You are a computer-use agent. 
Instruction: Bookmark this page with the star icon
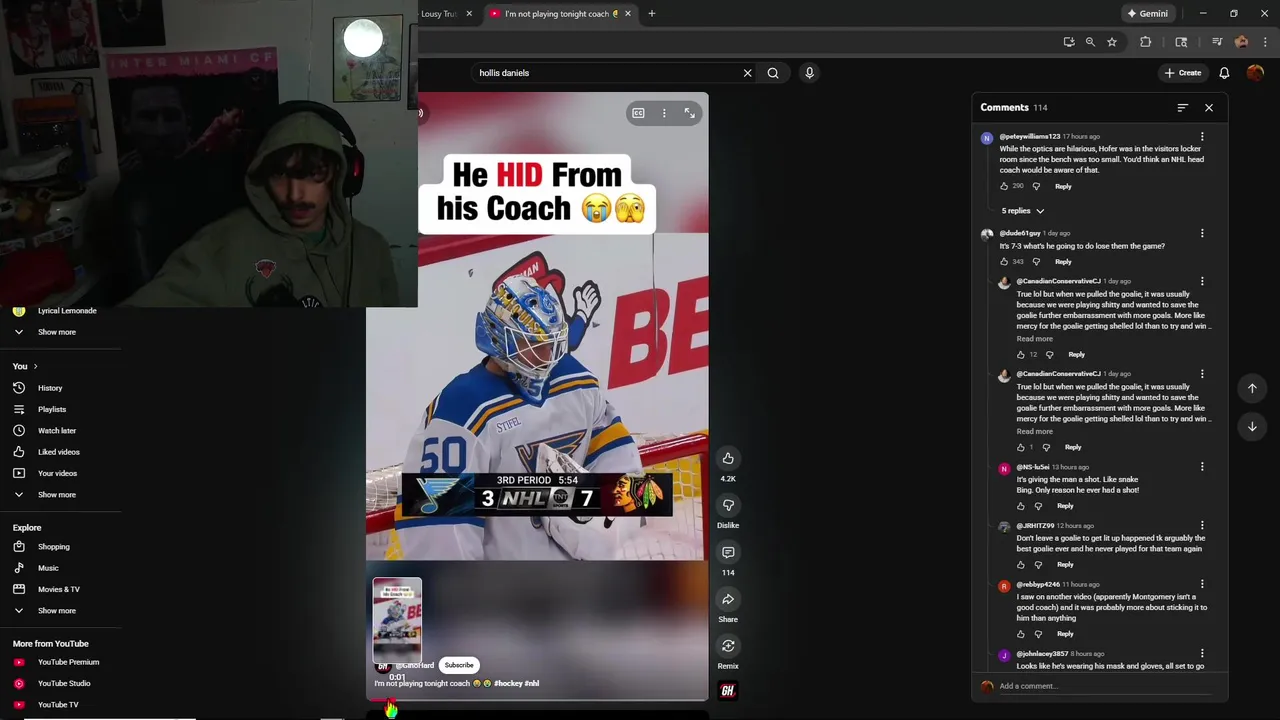pyautogui.click(x=1112, y=42)
